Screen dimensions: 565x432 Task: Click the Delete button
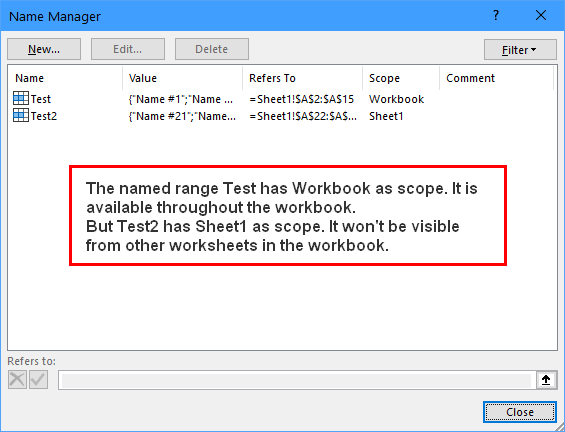pyautogui.click(x=212, y=49)
